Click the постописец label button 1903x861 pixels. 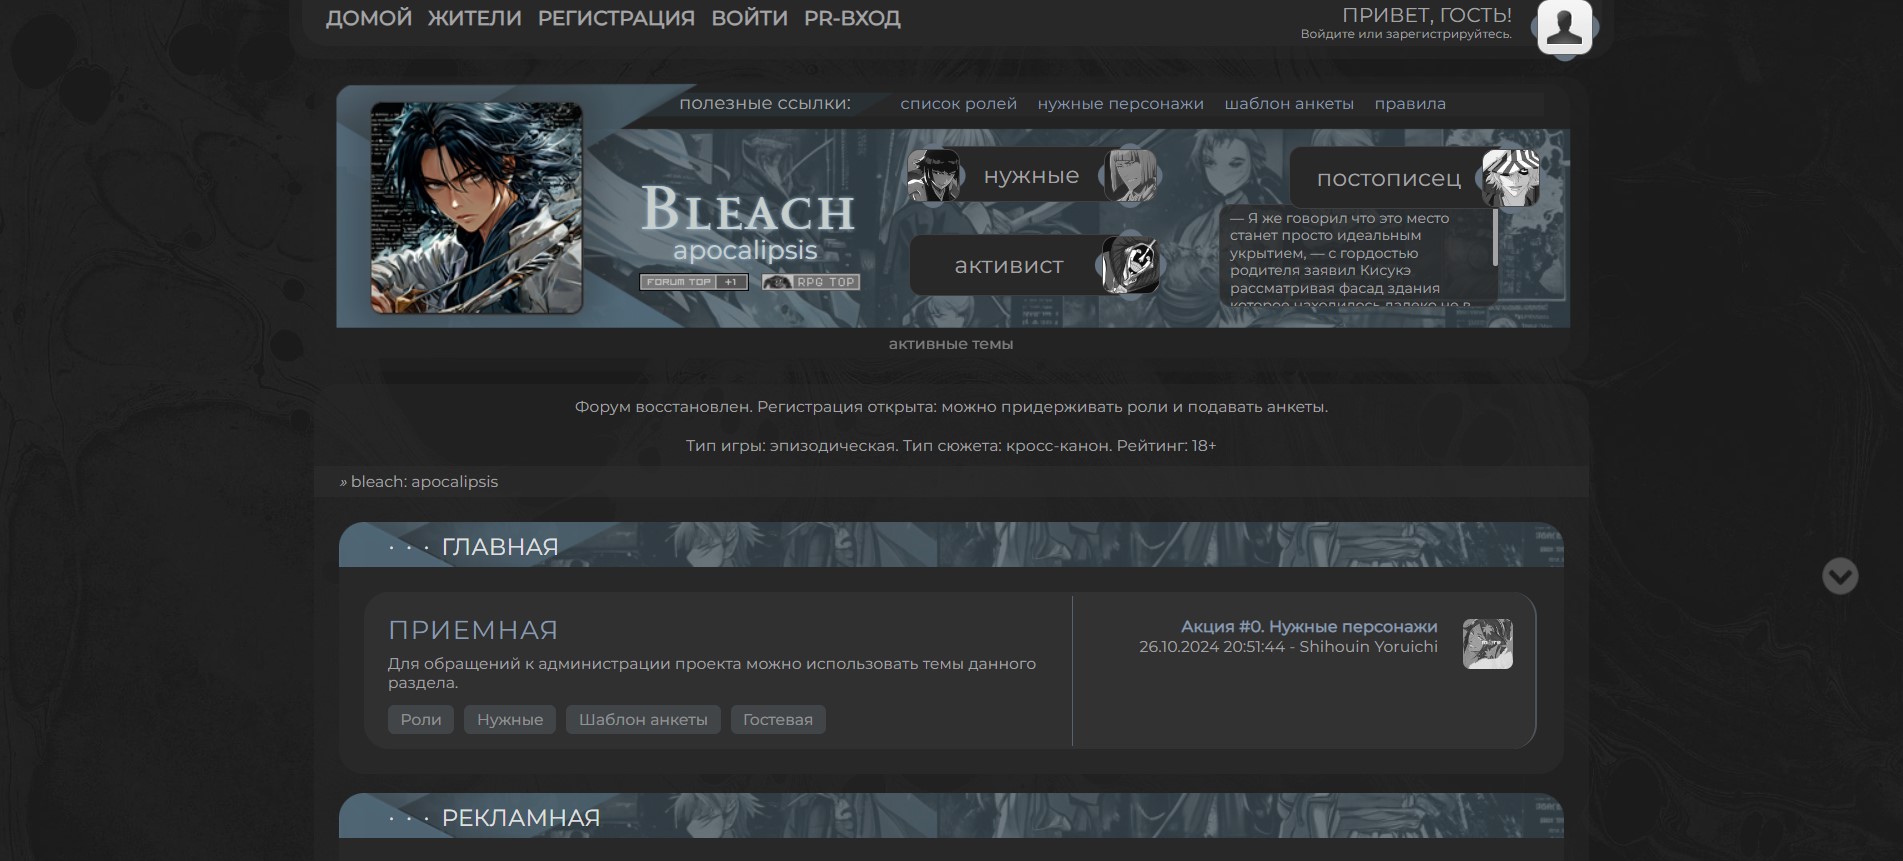pos(1389,179)
